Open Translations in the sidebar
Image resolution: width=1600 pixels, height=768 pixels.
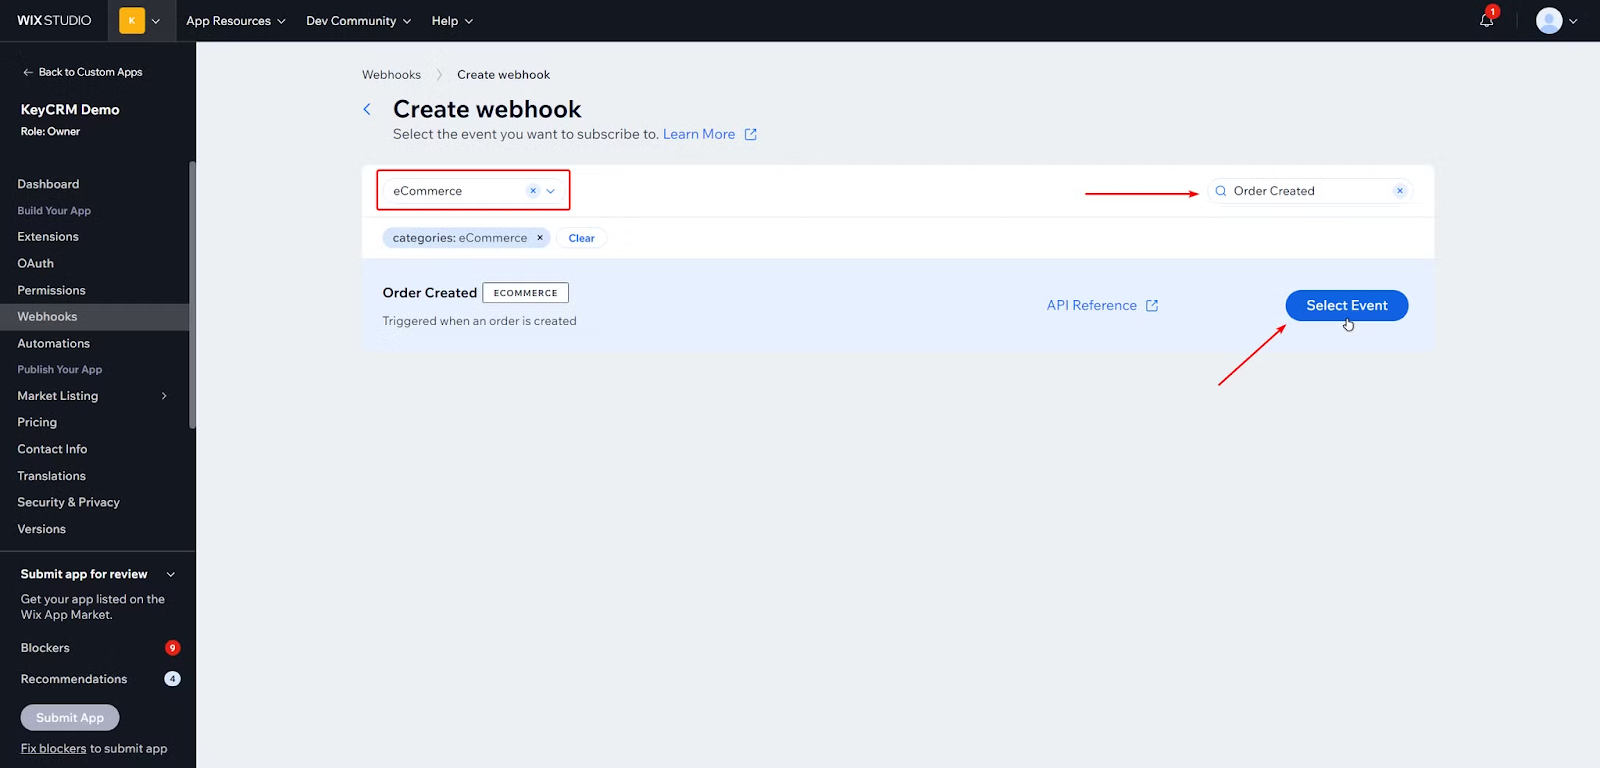click(51, 476)
